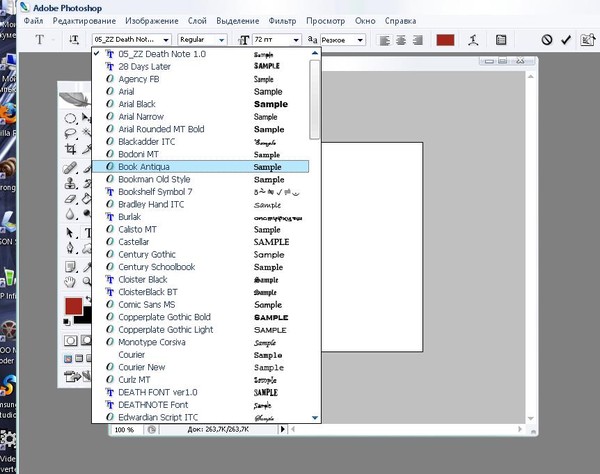Viewport: 600px width, 474px height.
Task: Click the font size icon beside 72 pt
Action: click(x=244, y=40)
